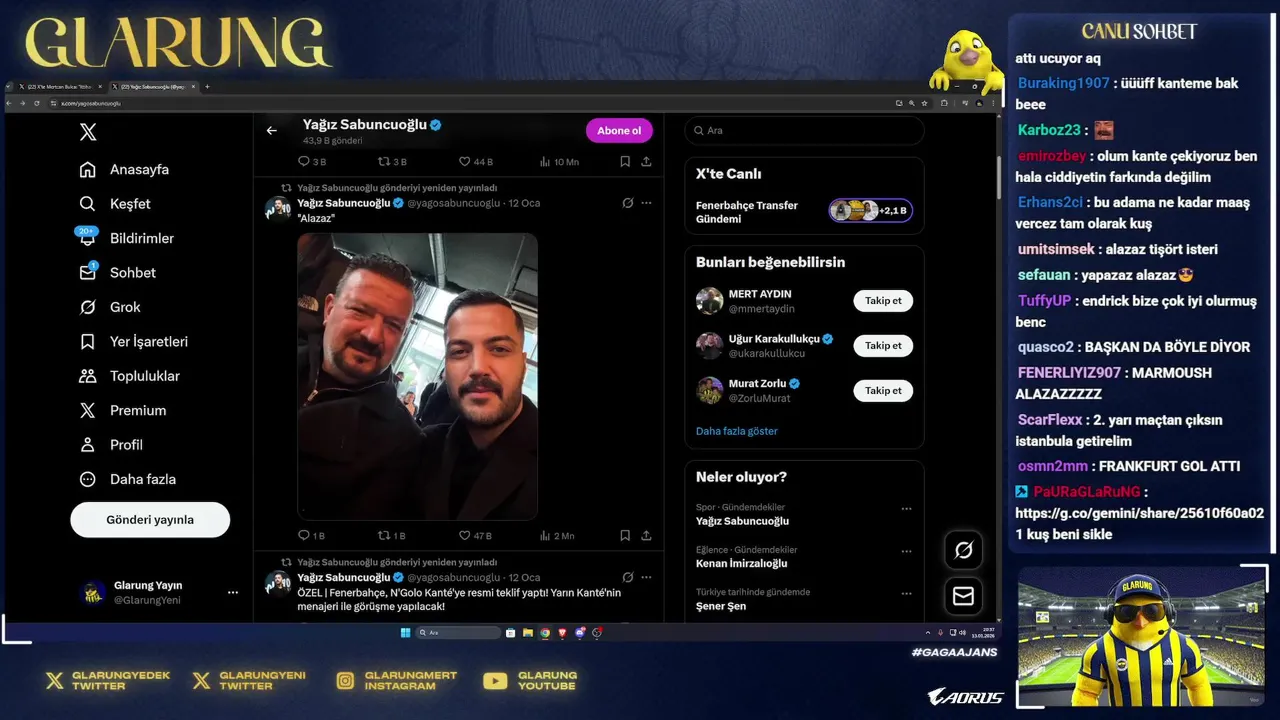
Task: Reply to the top post with 3 B replies
Action: tap(304, 161)
